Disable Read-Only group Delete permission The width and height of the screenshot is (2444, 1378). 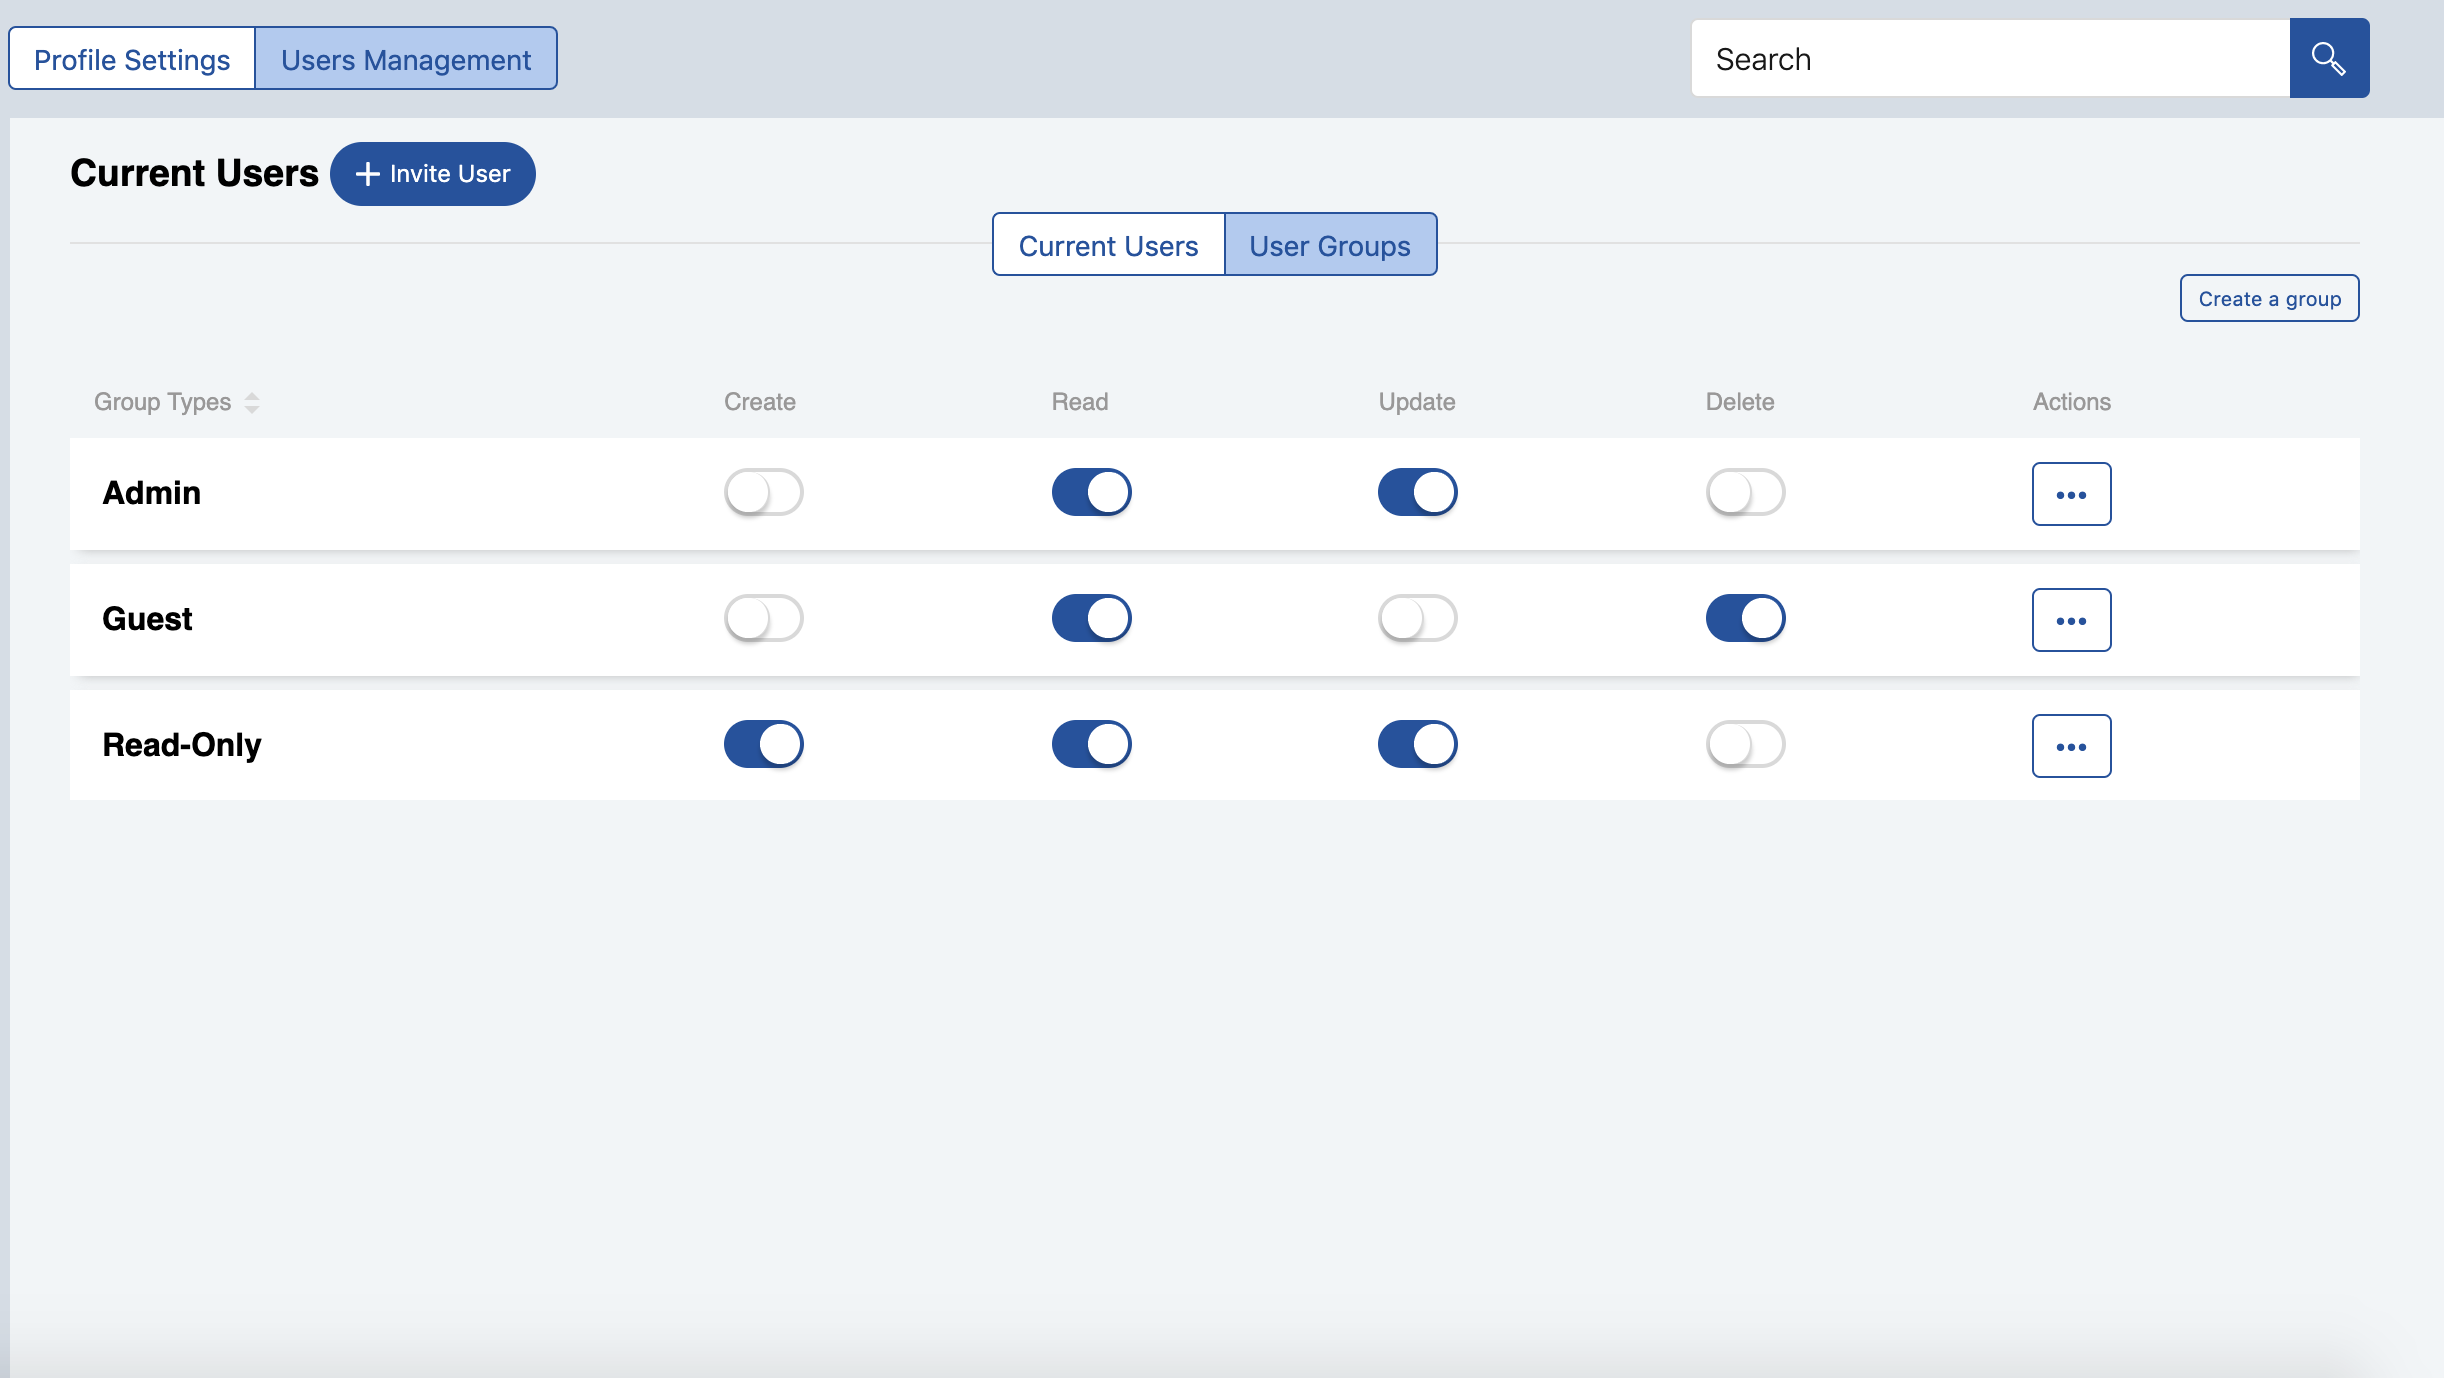click(1744, 745)
